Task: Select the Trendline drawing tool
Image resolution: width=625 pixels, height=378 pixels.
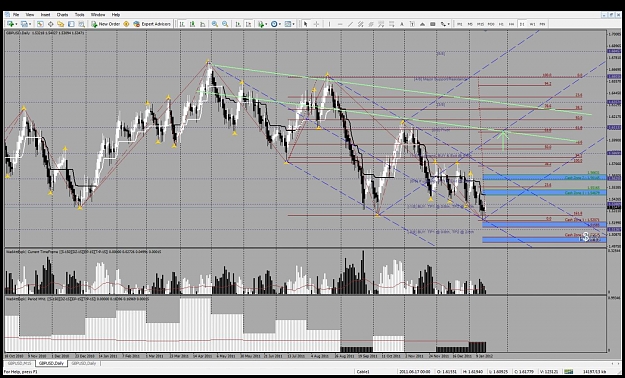Action: (x=350, y=24)
